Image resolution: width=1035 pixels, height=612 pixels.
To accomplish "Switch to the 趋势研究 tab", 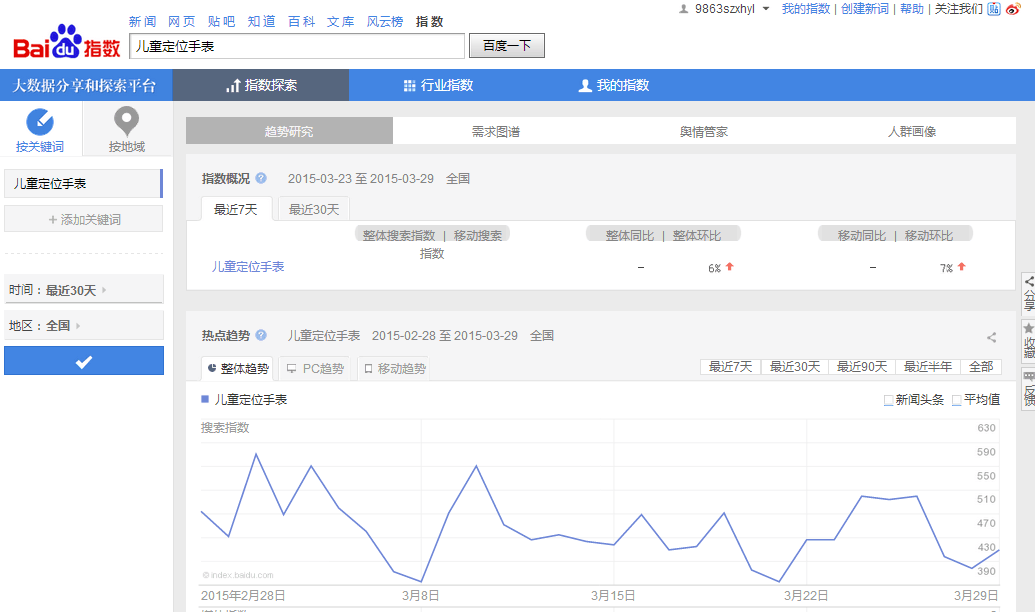I will coord(289,131).
